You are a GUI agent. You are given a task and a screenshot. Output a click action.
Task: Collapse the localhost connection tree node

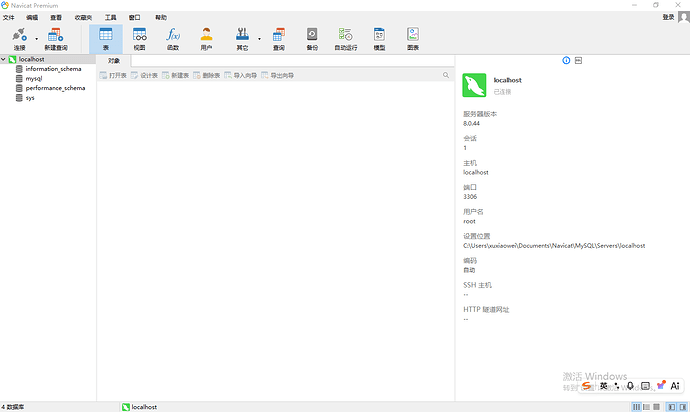click(4, 59)
